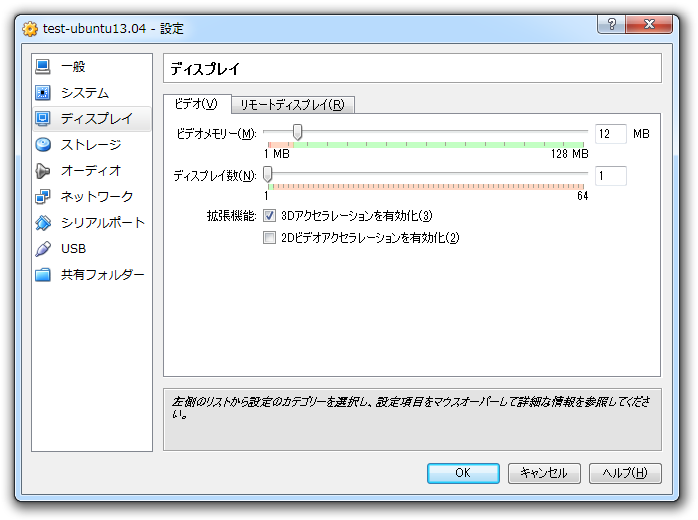
Task: Click the 64 maximum display count label
Action: click(x=583, y=196)
